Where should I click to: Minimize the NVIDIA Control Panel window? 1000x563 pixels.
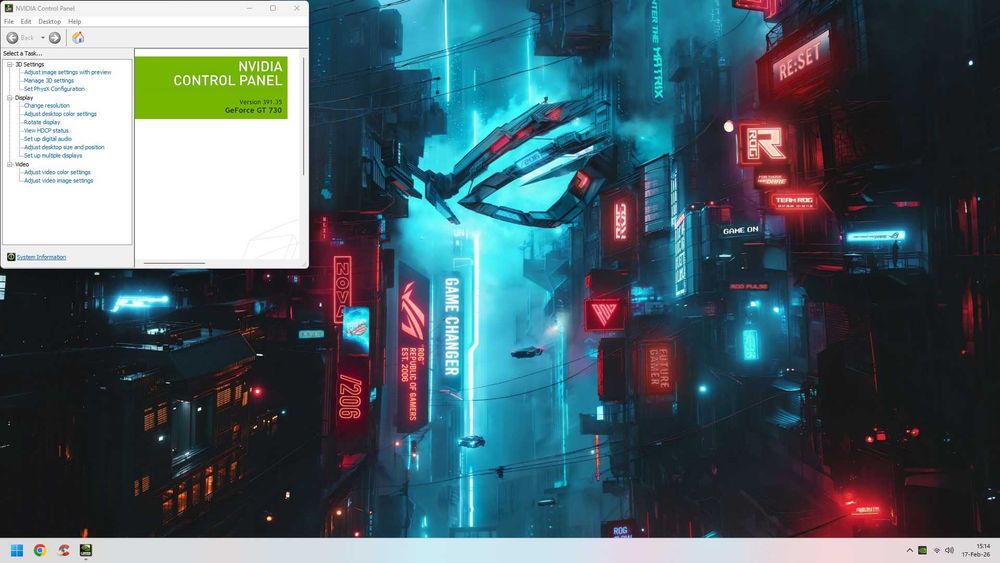pyautogui.click(x=249, y=8)
